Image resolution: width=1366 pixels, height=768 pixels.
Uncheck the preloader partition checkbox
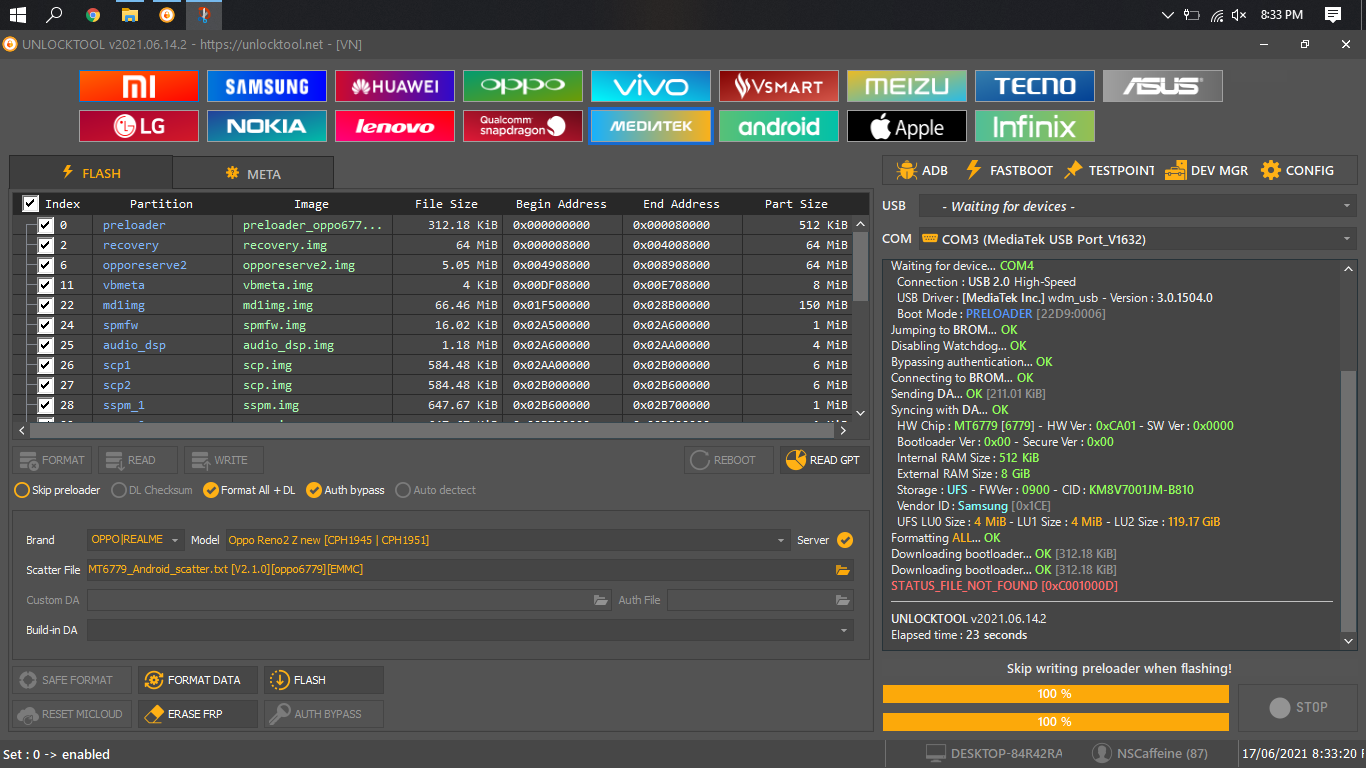(x=45, y=225)
